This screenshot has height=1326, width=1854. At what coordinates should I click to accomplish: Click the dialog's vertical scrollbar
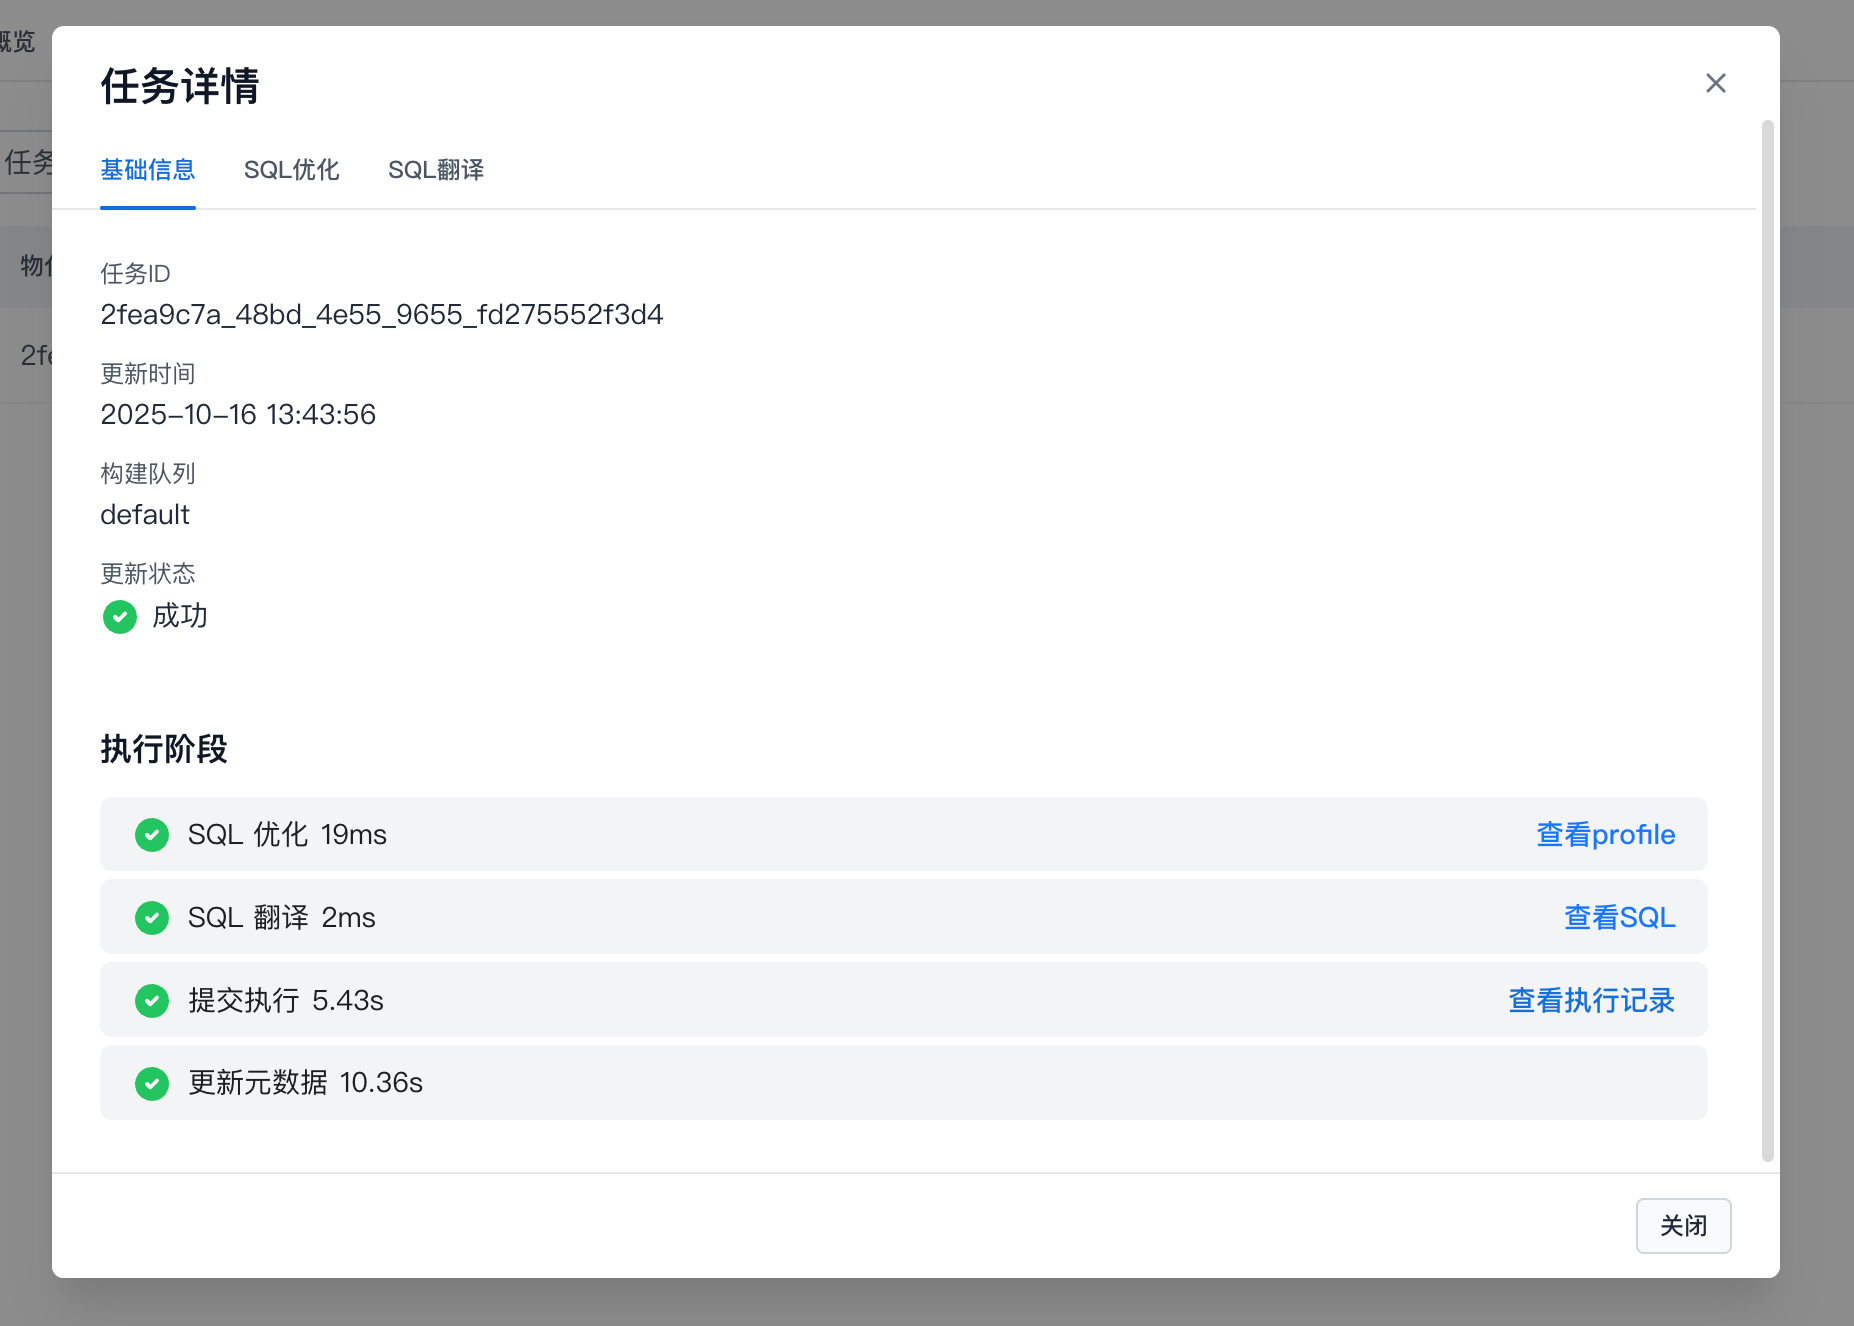tap(1767, 640)
